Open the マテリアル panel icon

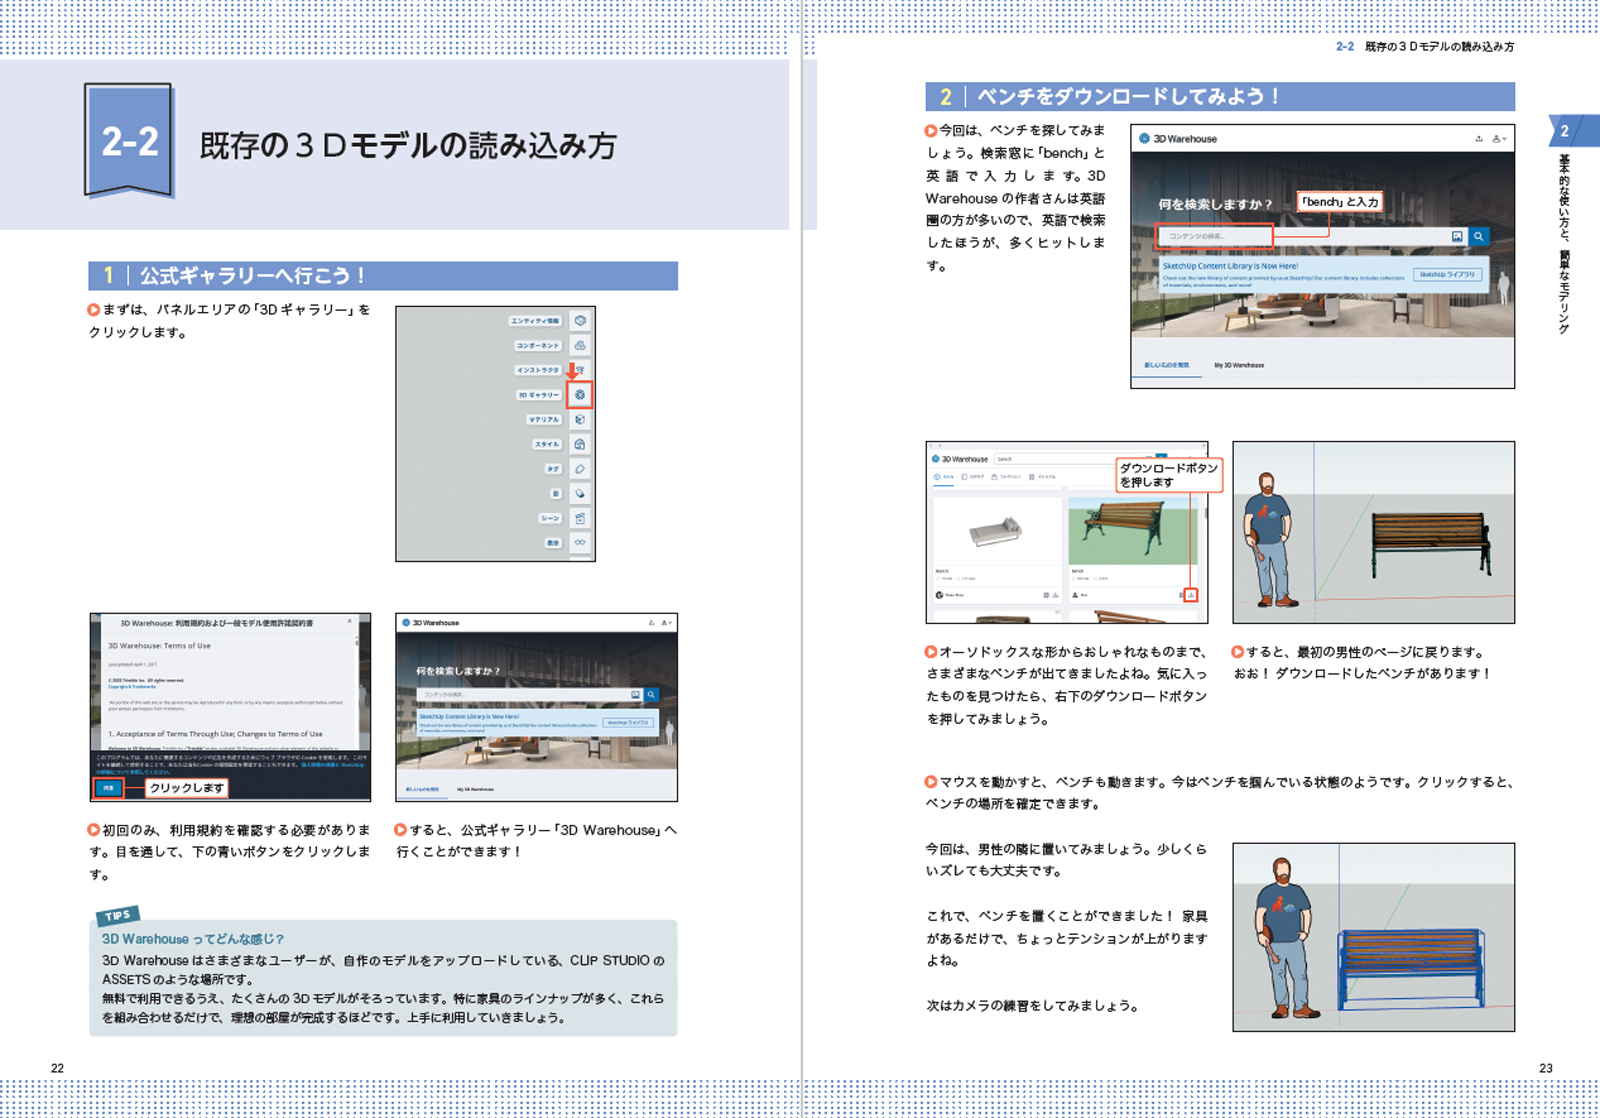click(x=580, y=420)
